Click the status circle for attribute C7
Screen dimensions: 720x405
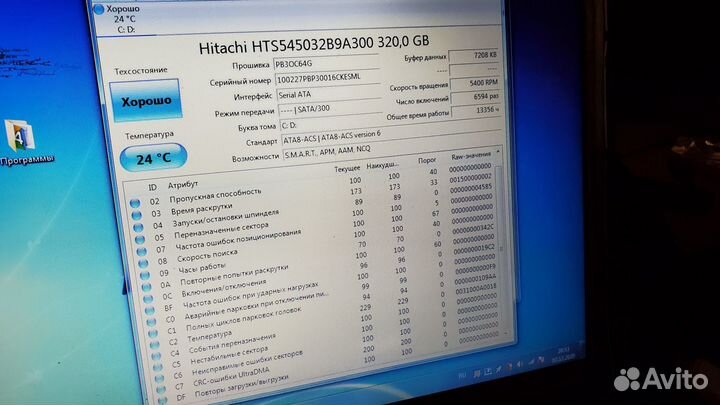pyautogui.click(x=161, y=389)
